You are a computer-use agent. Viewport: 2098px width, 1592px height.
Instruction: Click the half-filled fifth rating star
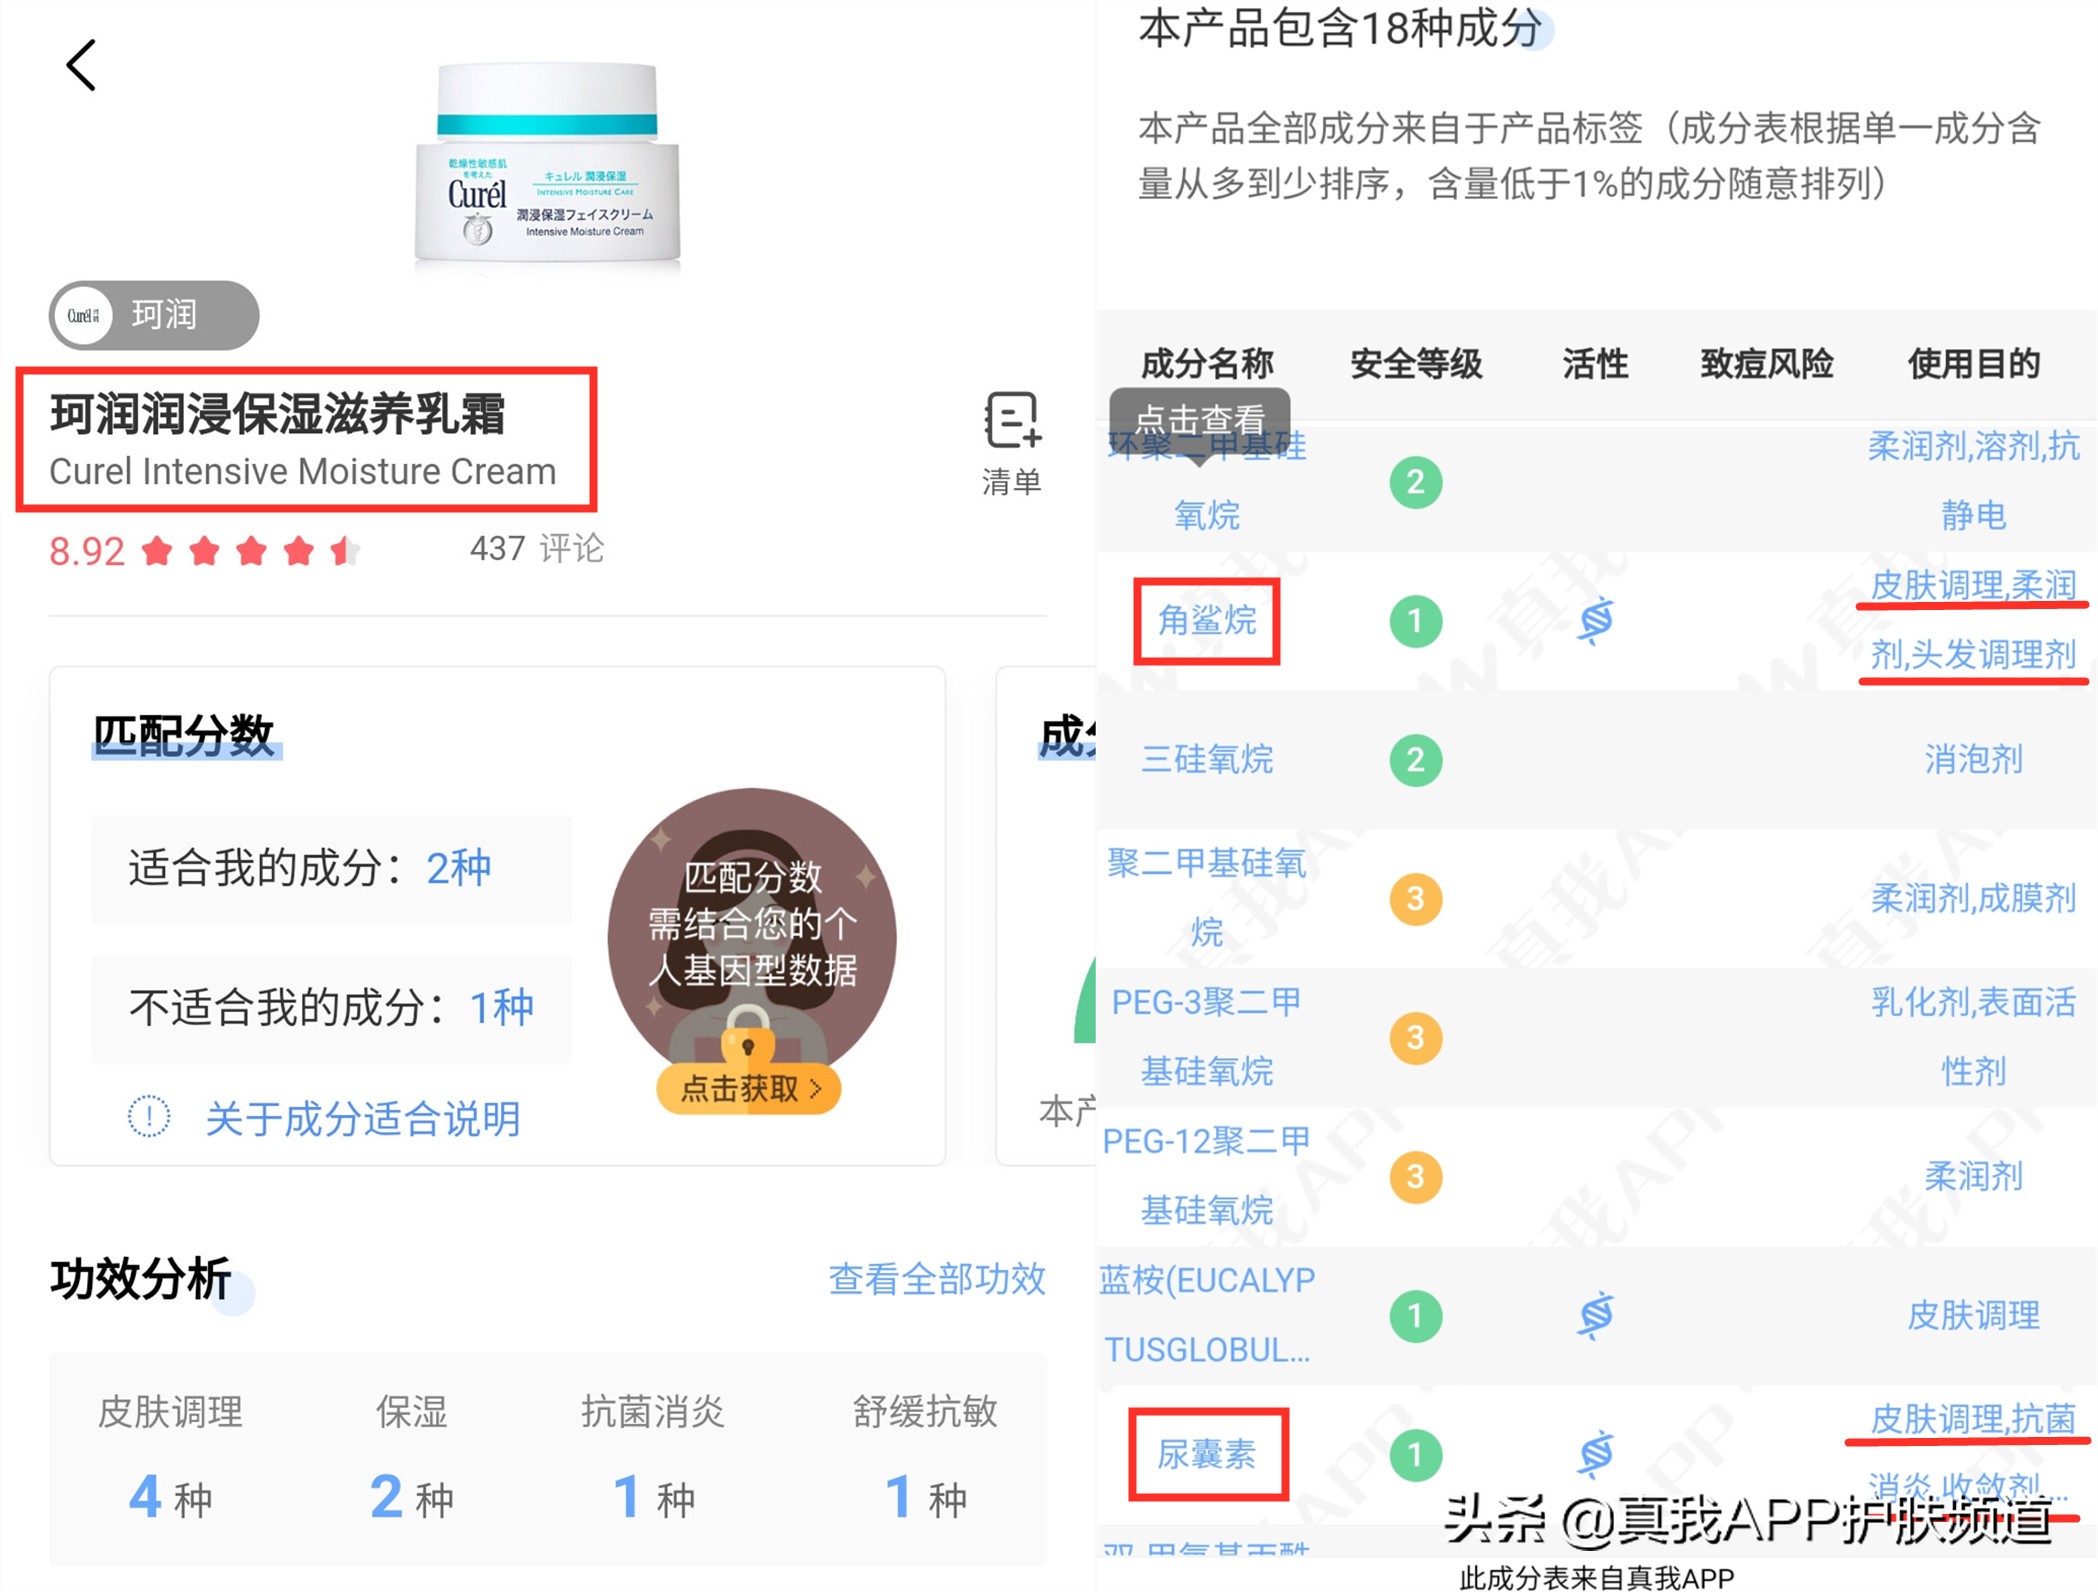click(345, 551)
